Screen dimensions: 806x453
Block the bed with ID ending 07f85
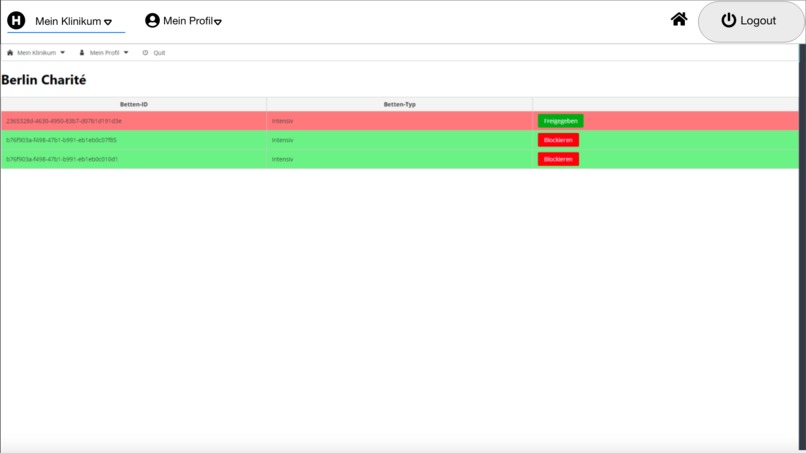click(558, 140)
